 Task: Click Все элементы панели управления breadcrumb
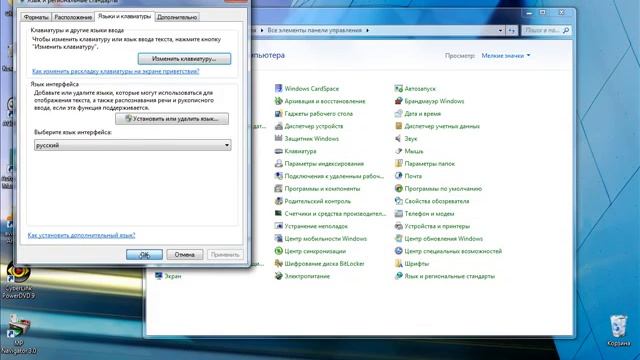pyautogui.click(x=314, y=30)
